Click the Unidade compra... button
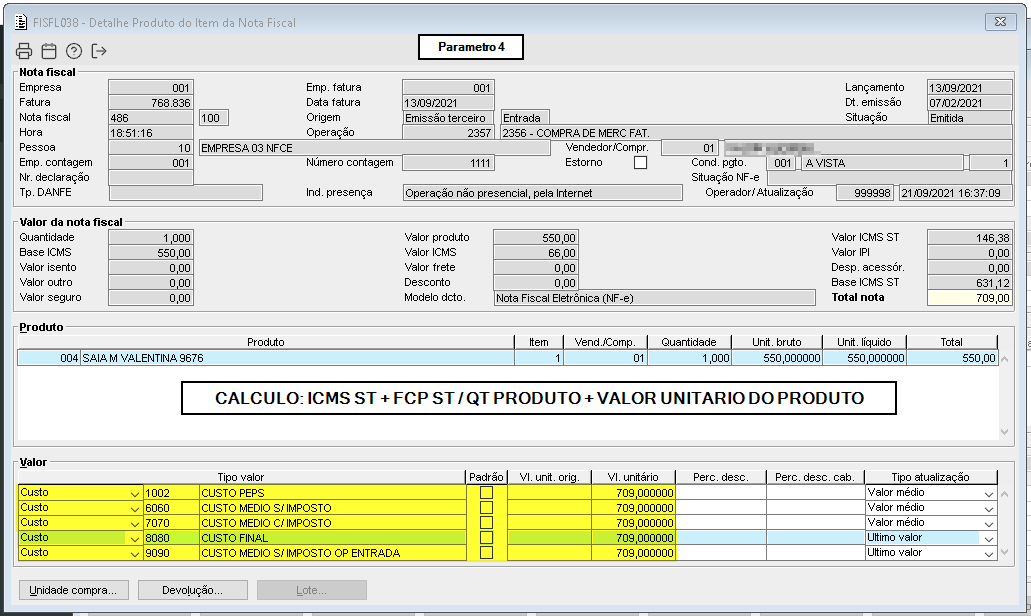Image resolution: width=1031 pixels, height=616 pixels. pos(74,590)
